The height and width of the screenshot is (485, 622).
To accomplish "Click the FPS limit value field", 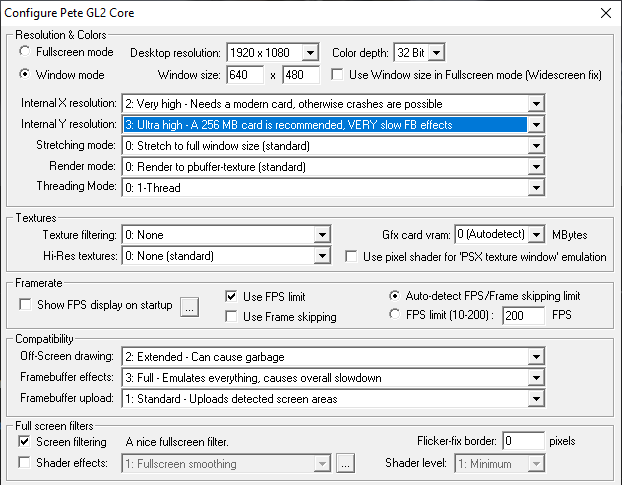I will click(523, 315).
